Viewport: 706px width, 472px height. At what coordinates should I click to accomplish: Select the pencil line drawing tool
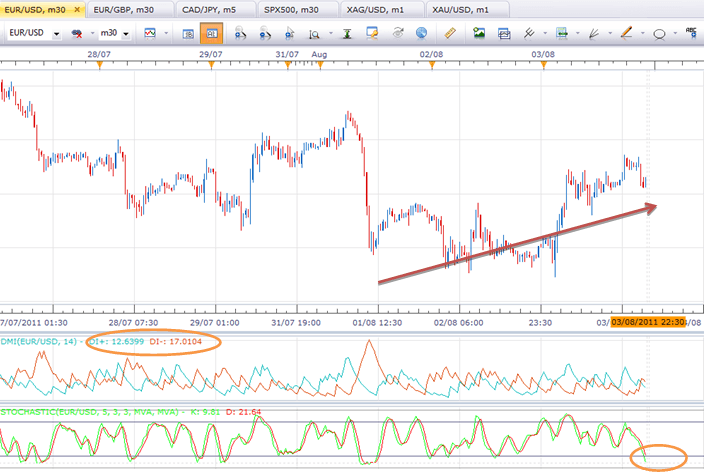(626, 33)
